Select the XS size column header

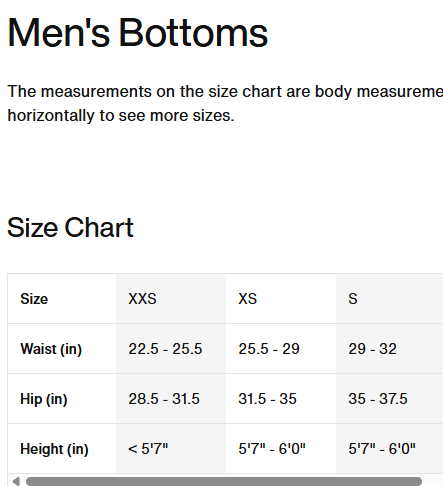tap(281, 299)
